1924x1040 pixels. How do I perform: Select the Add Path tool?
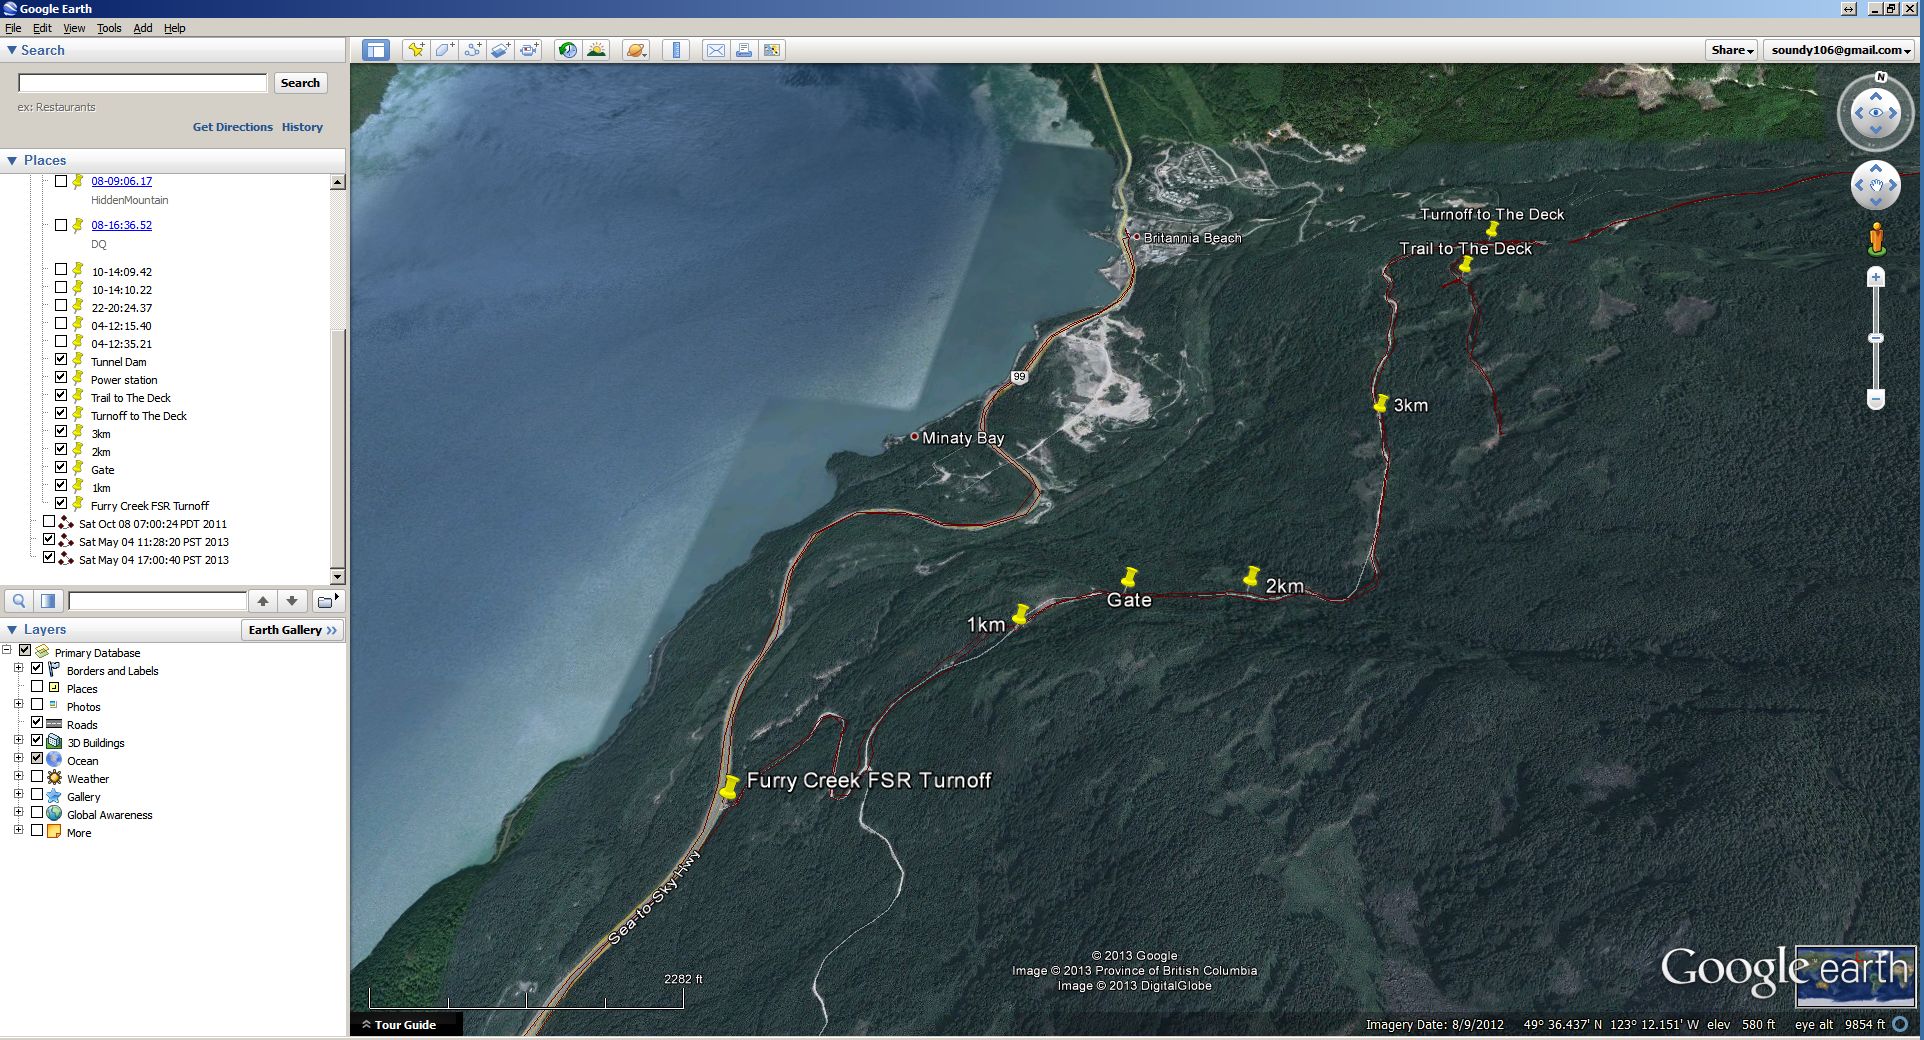(x=473, y=50)
